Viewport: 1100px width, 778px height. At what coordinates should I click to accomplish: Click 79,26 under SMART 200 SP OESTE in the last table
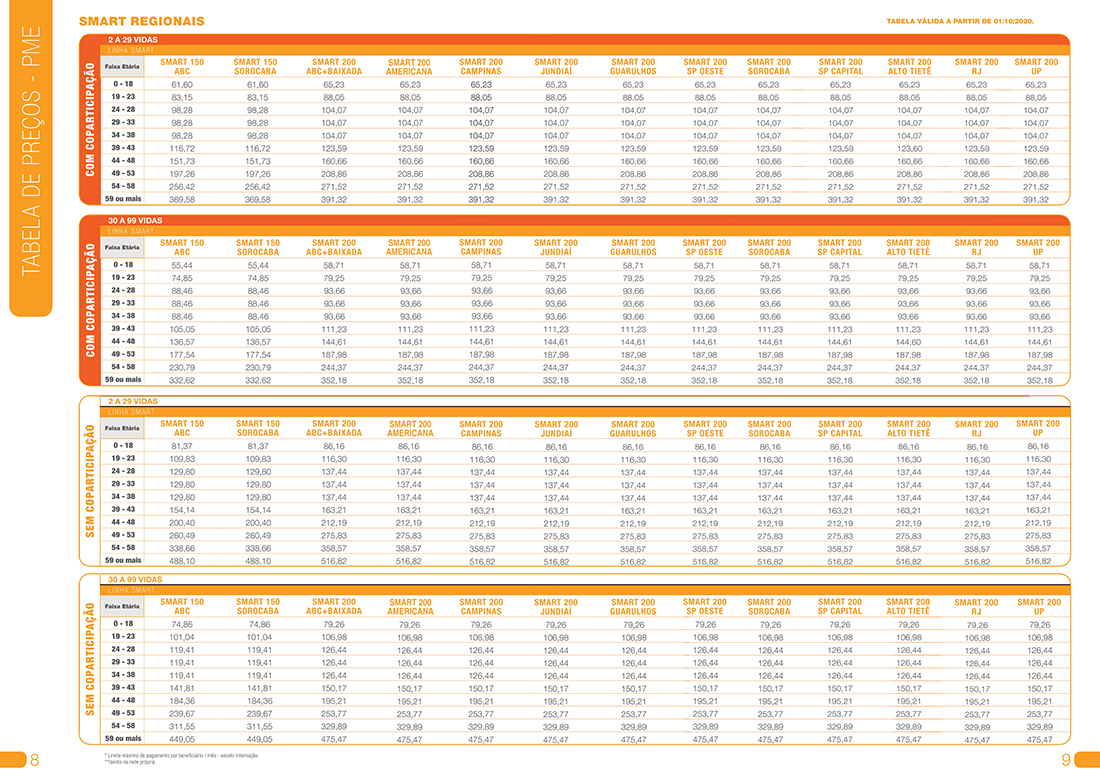705,625
